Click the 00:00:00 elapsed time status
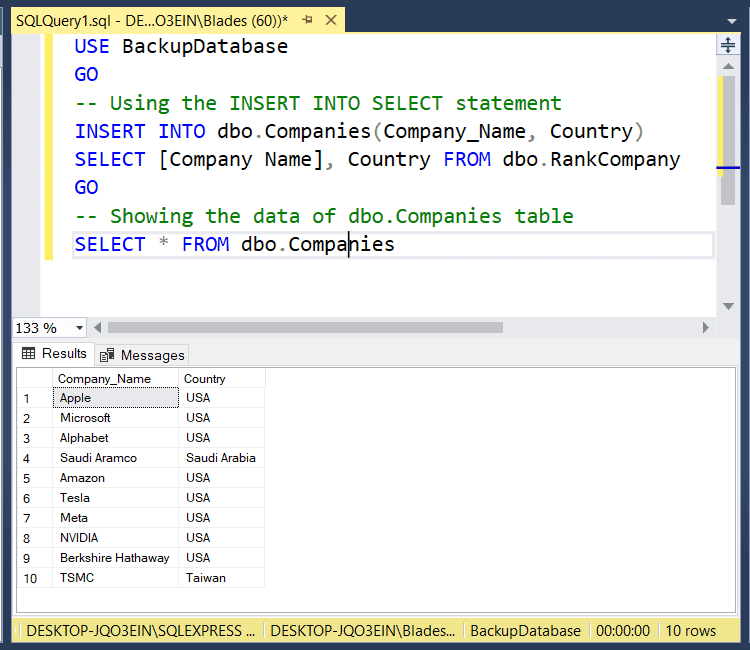Viewport: 750px width, 650px height. [623, 631]
